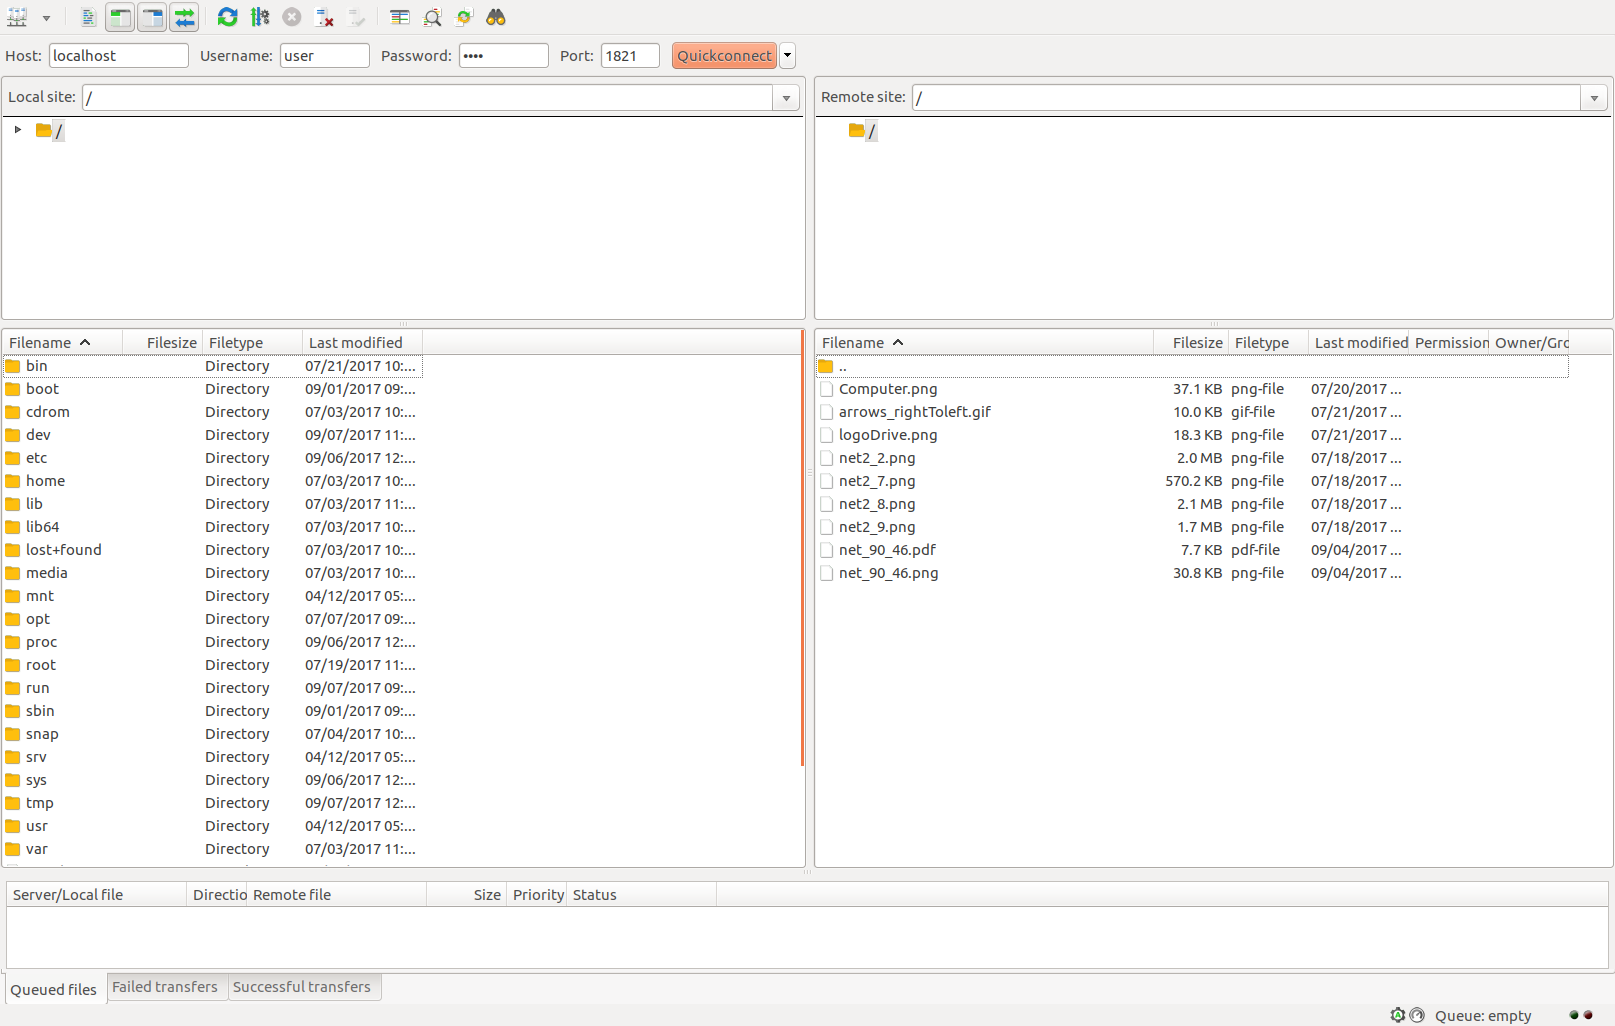Select the tmp folder icon
This screenshot has height=1026, width=1615.
[13, 803]
